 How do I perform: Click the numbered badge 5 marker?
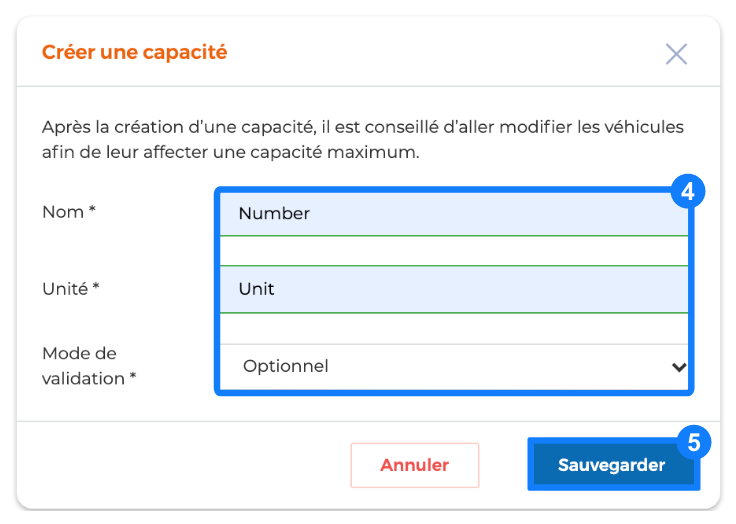(694, 442)
